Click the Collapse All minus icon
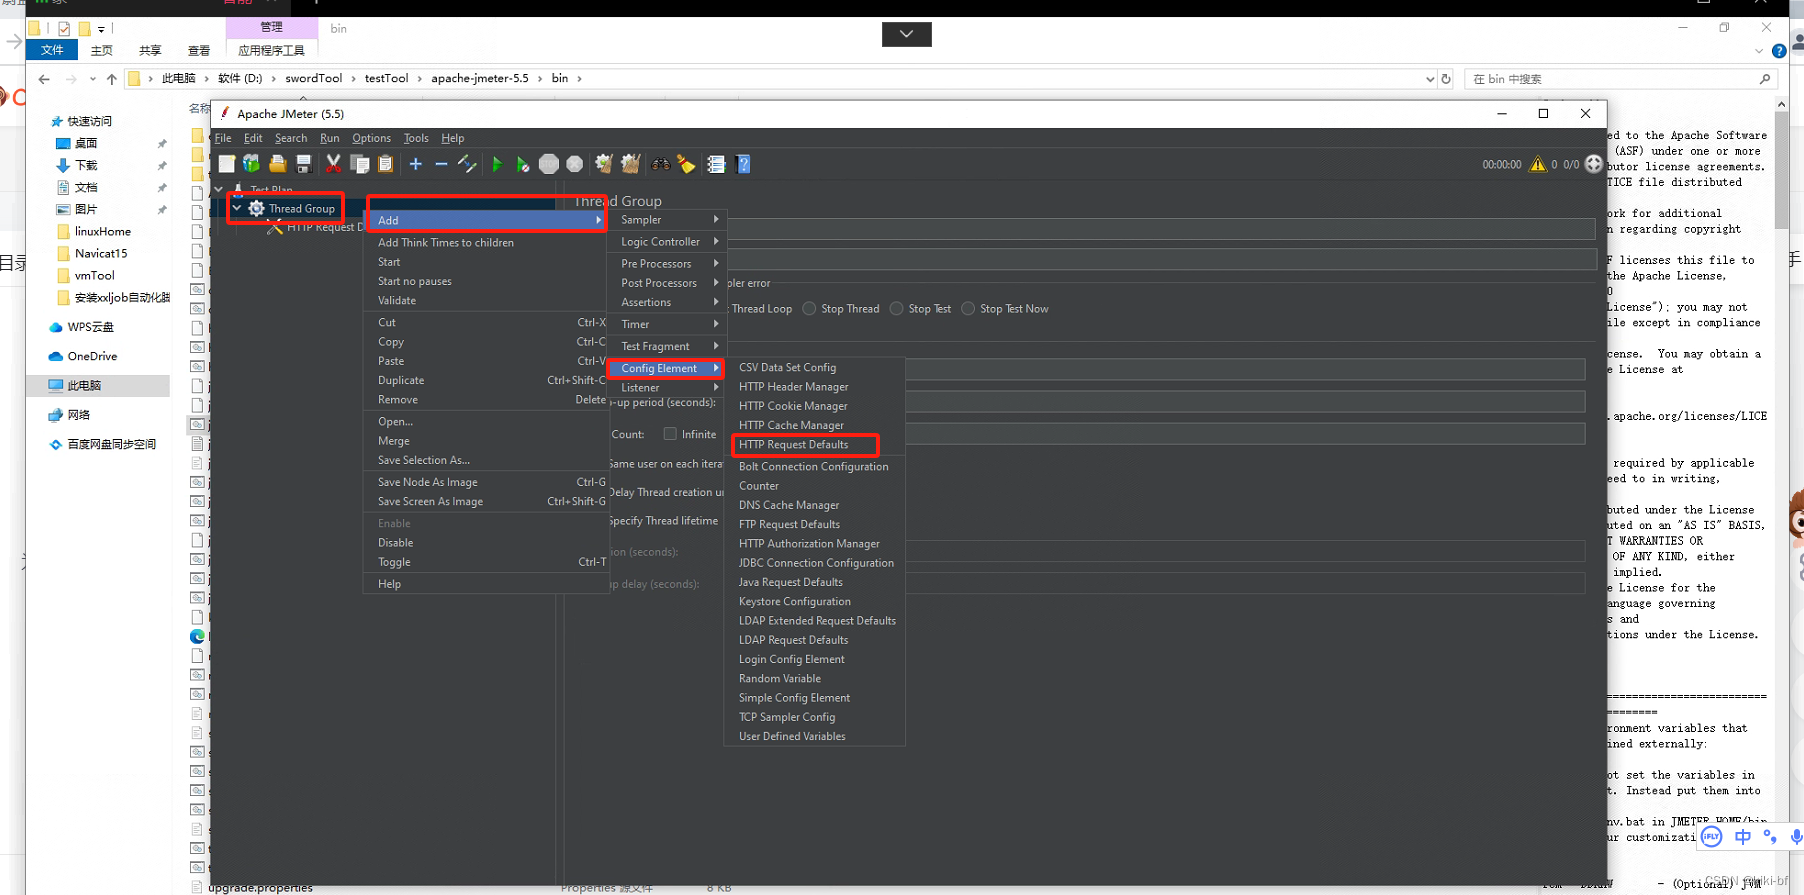The width and height of the screenshot is (1804, 895). click(x=441, y=164)
